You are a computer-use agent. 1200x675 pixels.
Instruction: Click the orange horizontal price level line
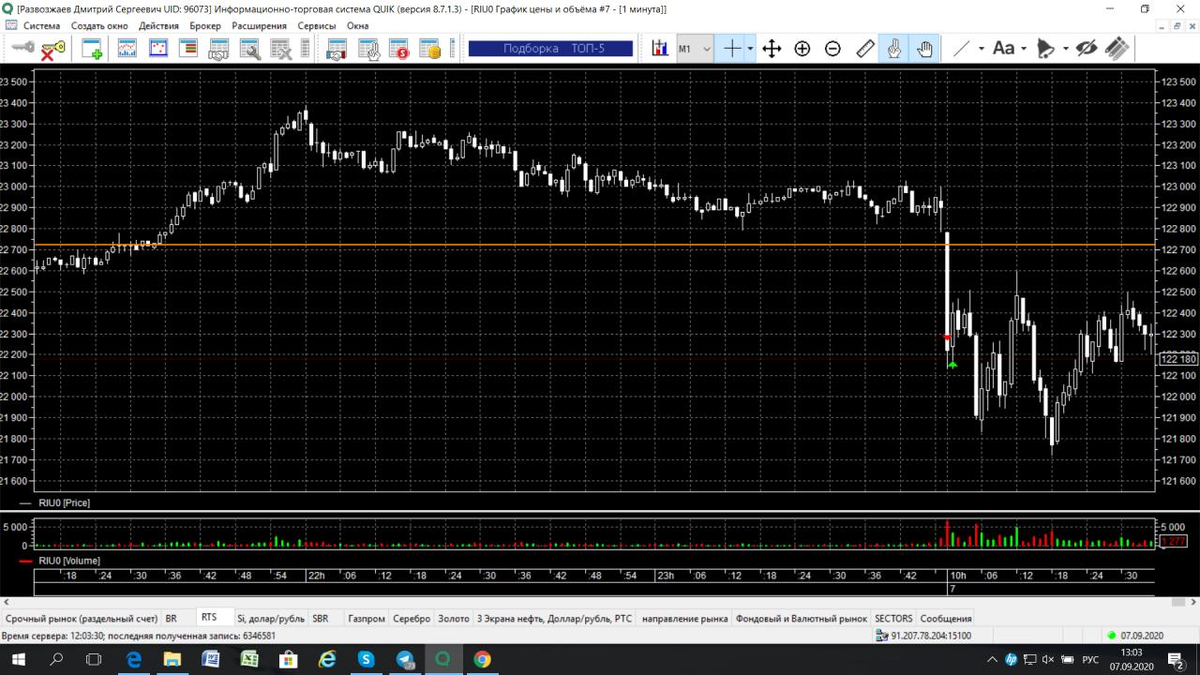(594, 245)
